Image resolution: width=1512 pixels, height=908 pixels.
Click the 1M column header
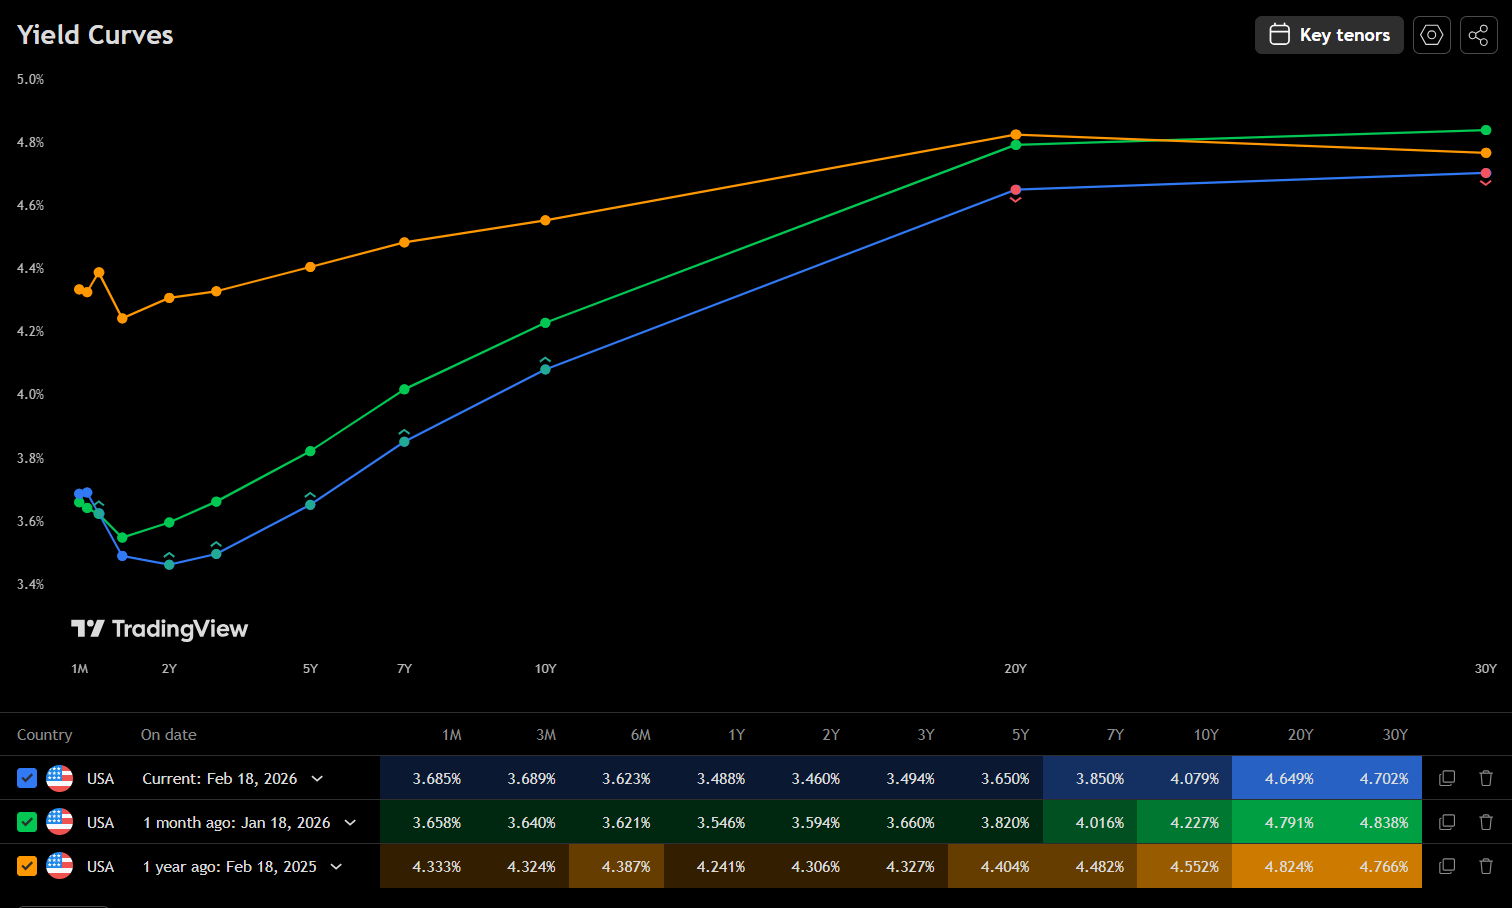(x=452, y=734)
